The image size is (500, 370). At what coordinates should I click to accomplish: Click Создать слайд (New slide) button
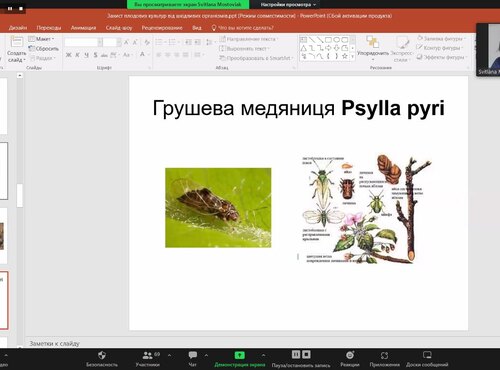[x=16, y=50]
